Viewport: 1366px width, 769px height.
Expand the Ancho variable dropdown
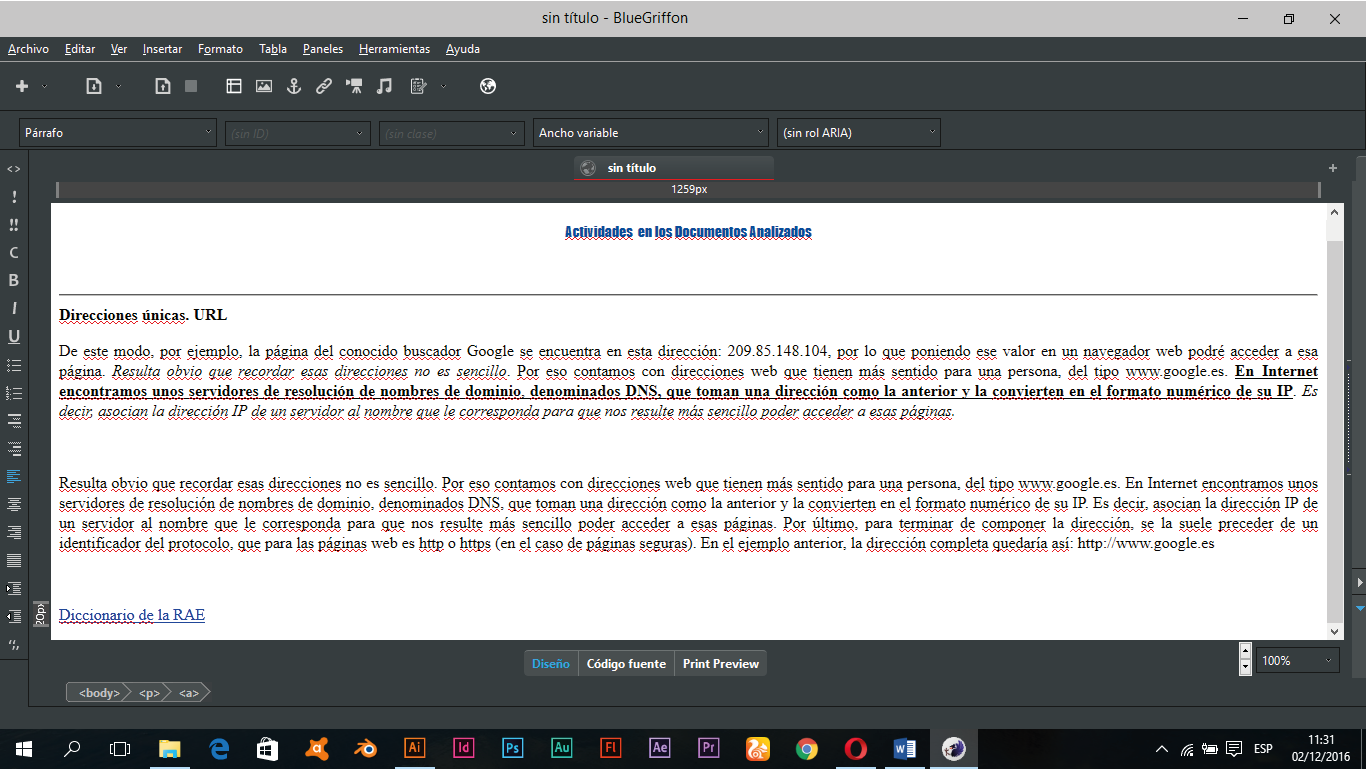[x=650, y=133]
